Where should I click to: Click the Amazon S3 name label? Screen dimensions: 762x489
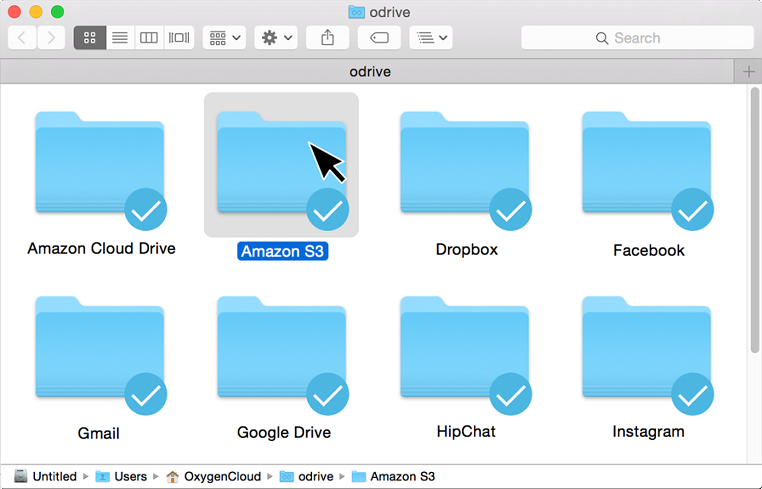[282, 251]
